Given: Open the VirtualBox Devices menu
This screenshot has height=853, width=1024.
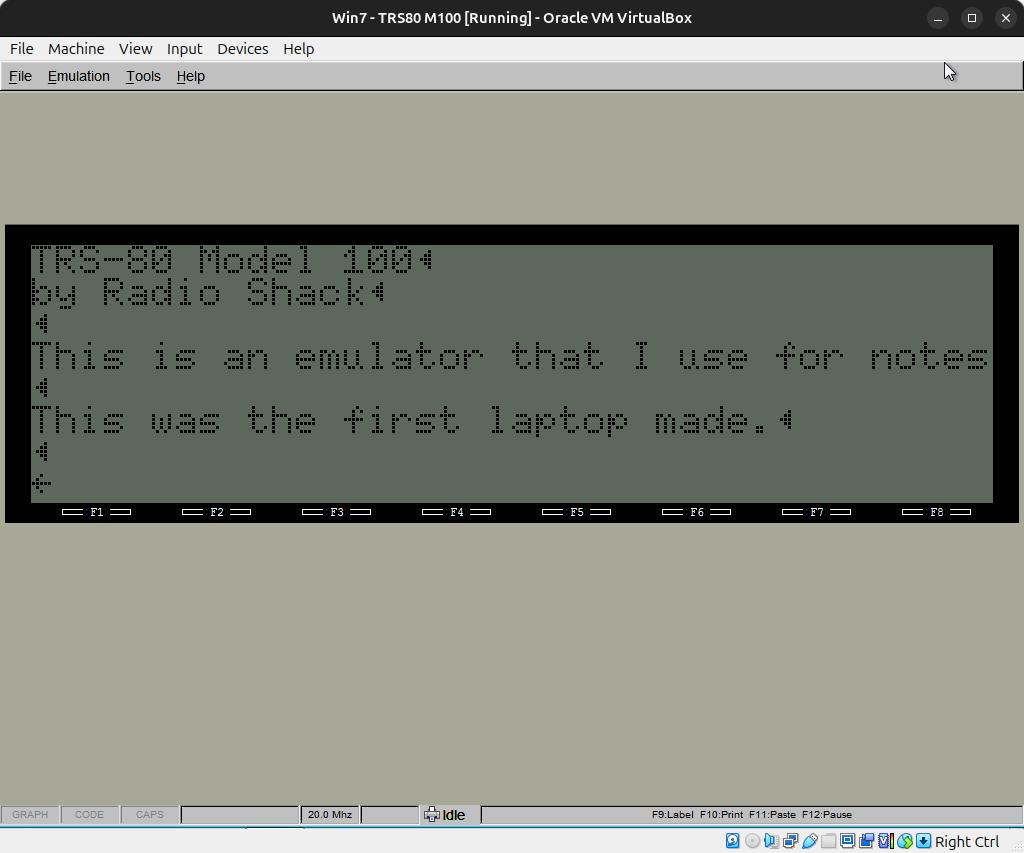Looking at the screenshot, I should click(242, 49).
